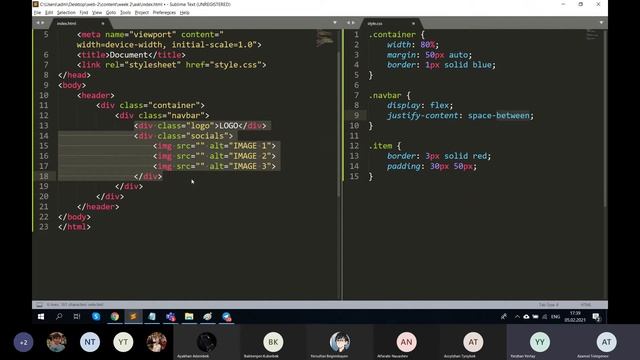
Task: Click the right pane vertical scrollbar
Action: pos(605,118)
